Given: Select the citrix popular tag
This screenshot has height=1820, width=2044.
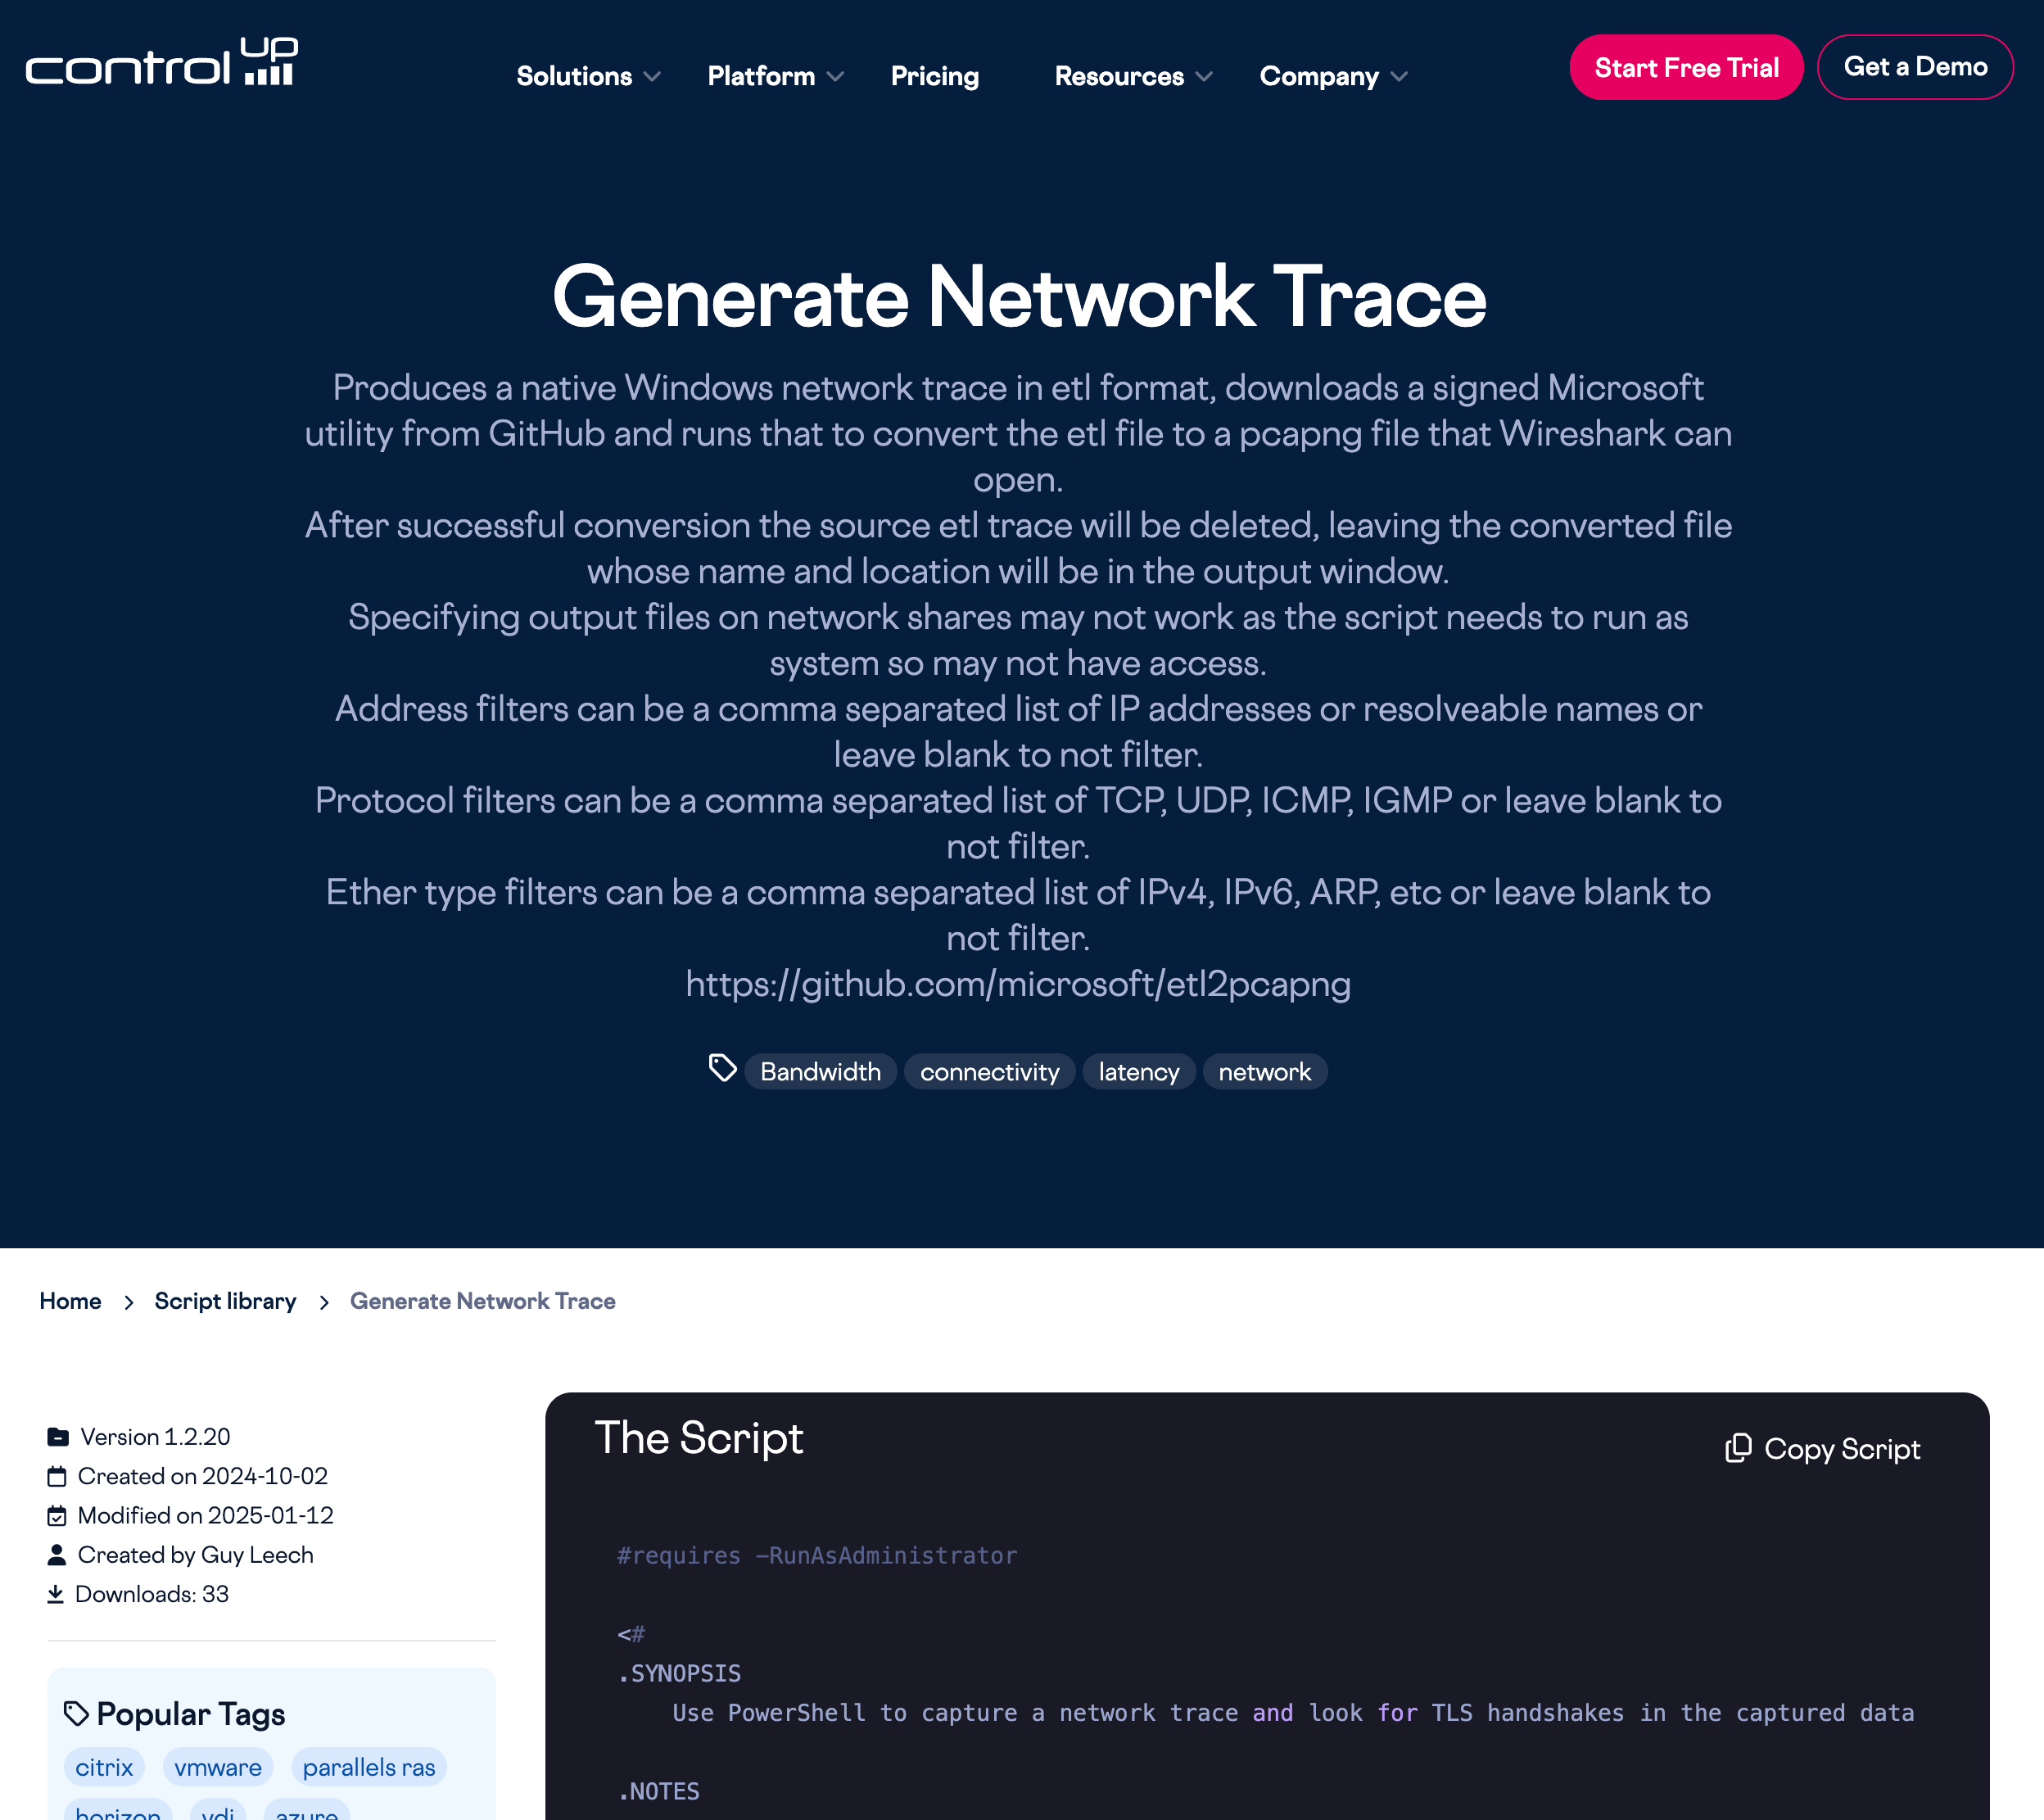Looking at the screenshot, I should click(104, 1767).
